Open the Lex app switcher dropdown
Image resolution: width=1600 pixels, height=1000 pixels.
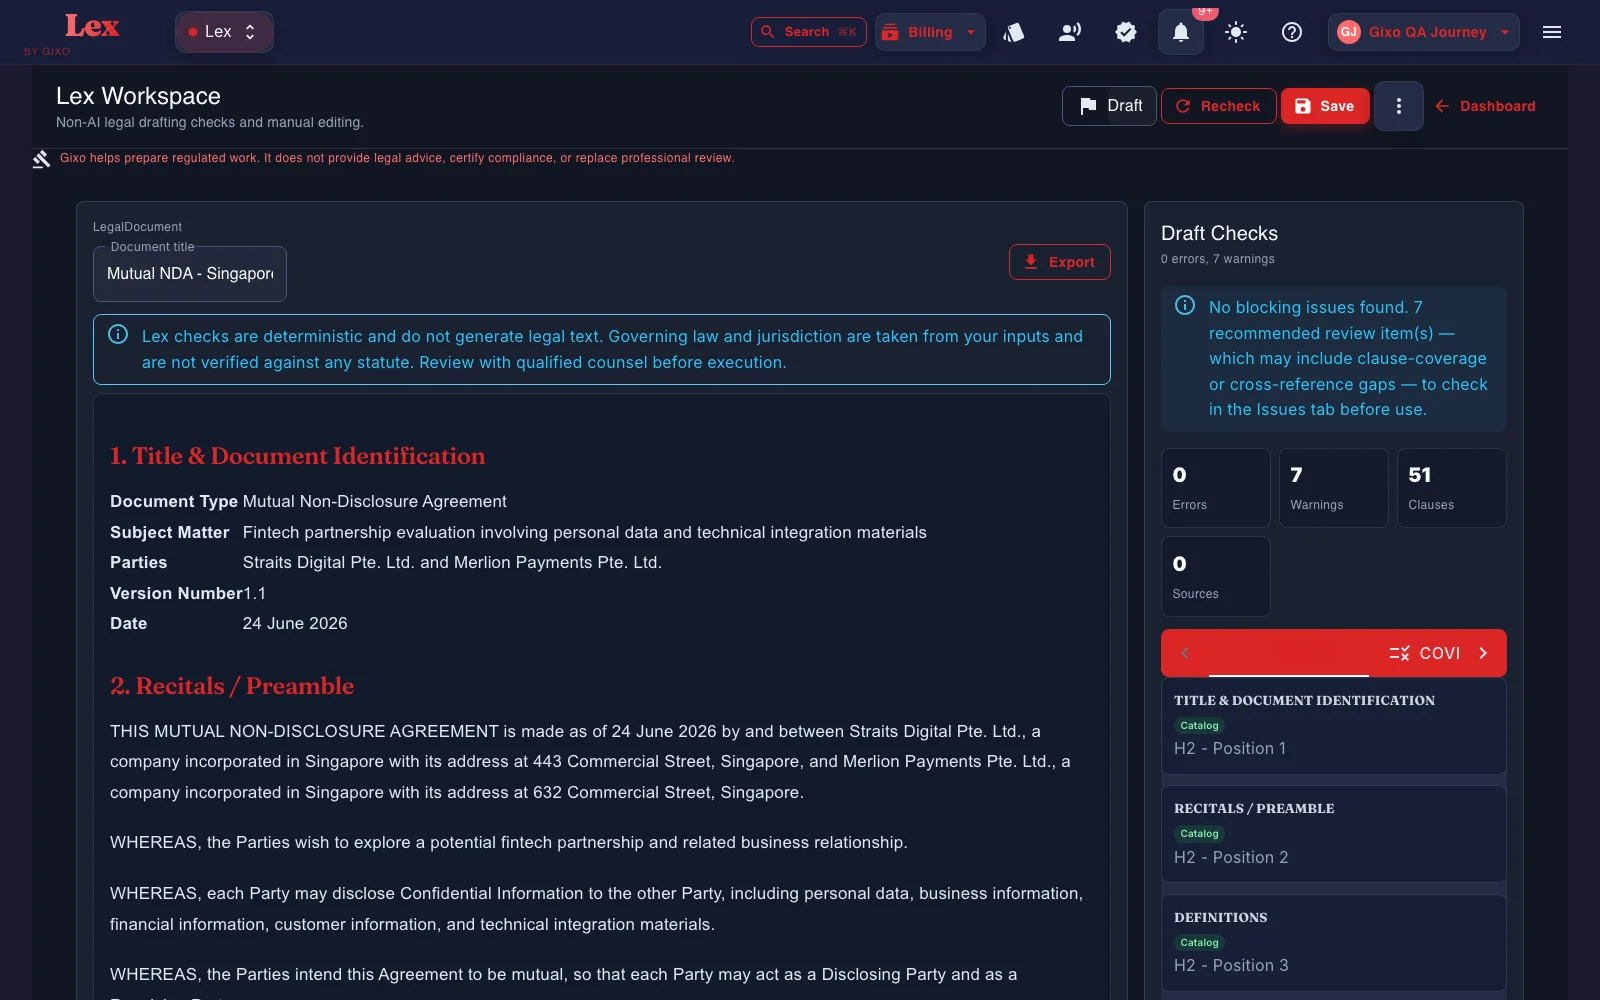(224, 32)
